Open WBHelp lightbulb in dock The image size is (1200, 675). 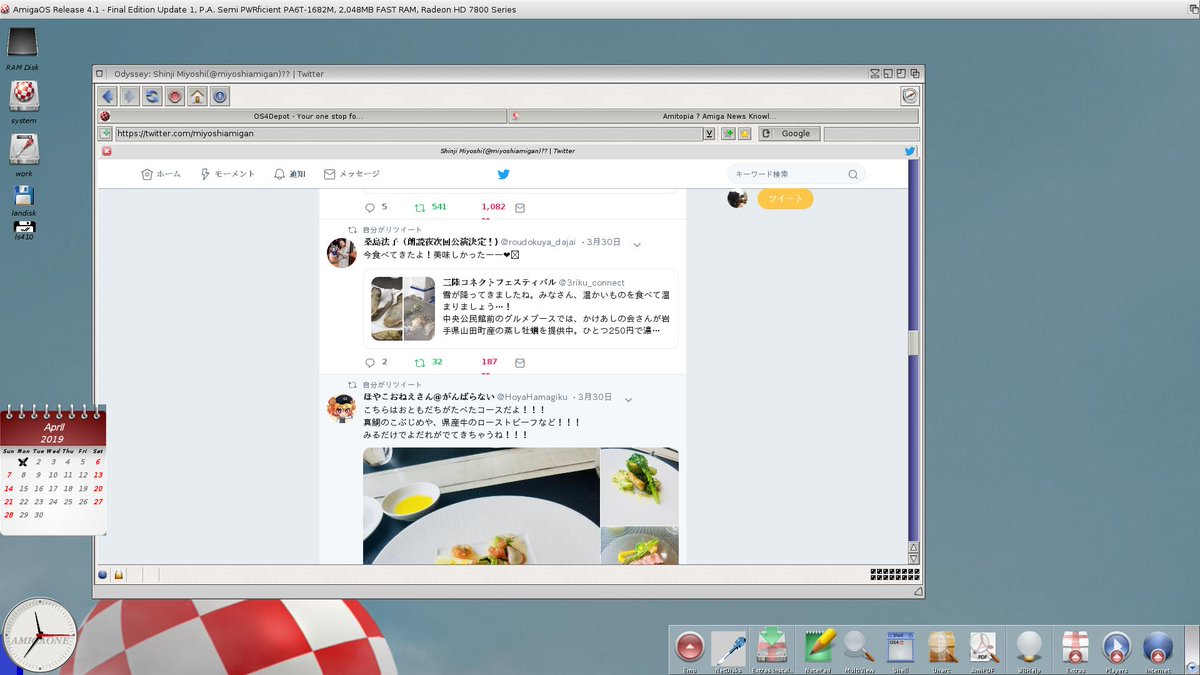click(1029, 650)
